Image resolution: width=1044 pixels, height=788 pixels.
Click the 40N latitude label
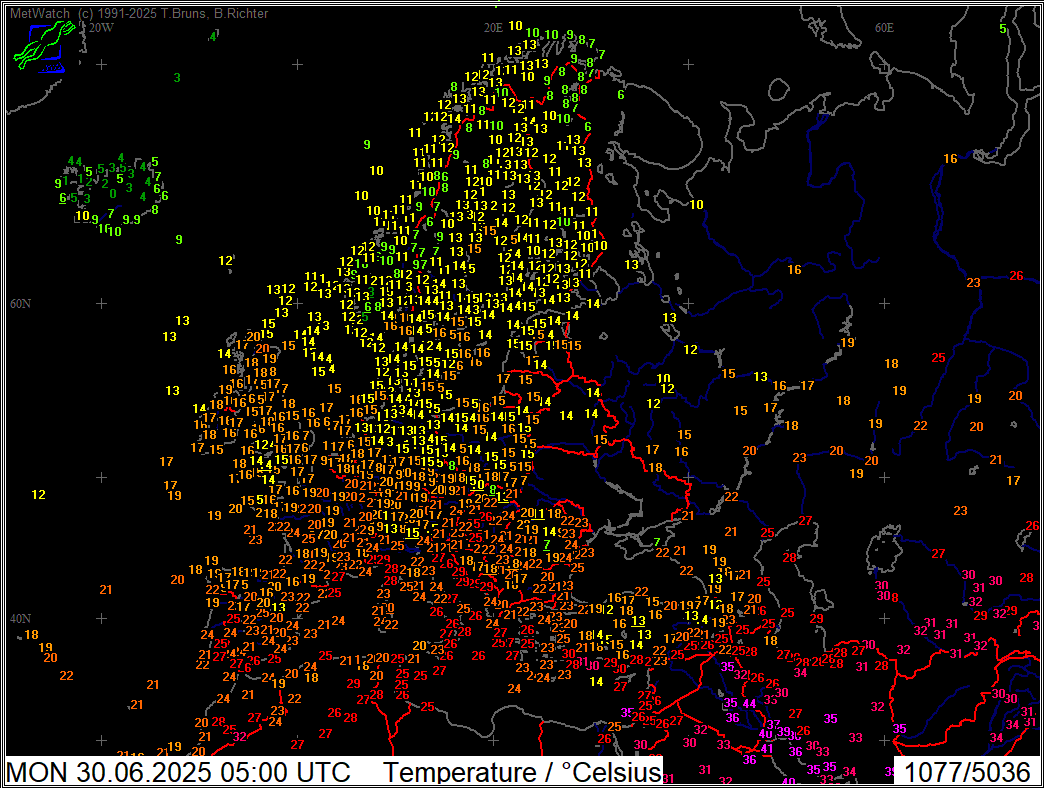point(21,618)
